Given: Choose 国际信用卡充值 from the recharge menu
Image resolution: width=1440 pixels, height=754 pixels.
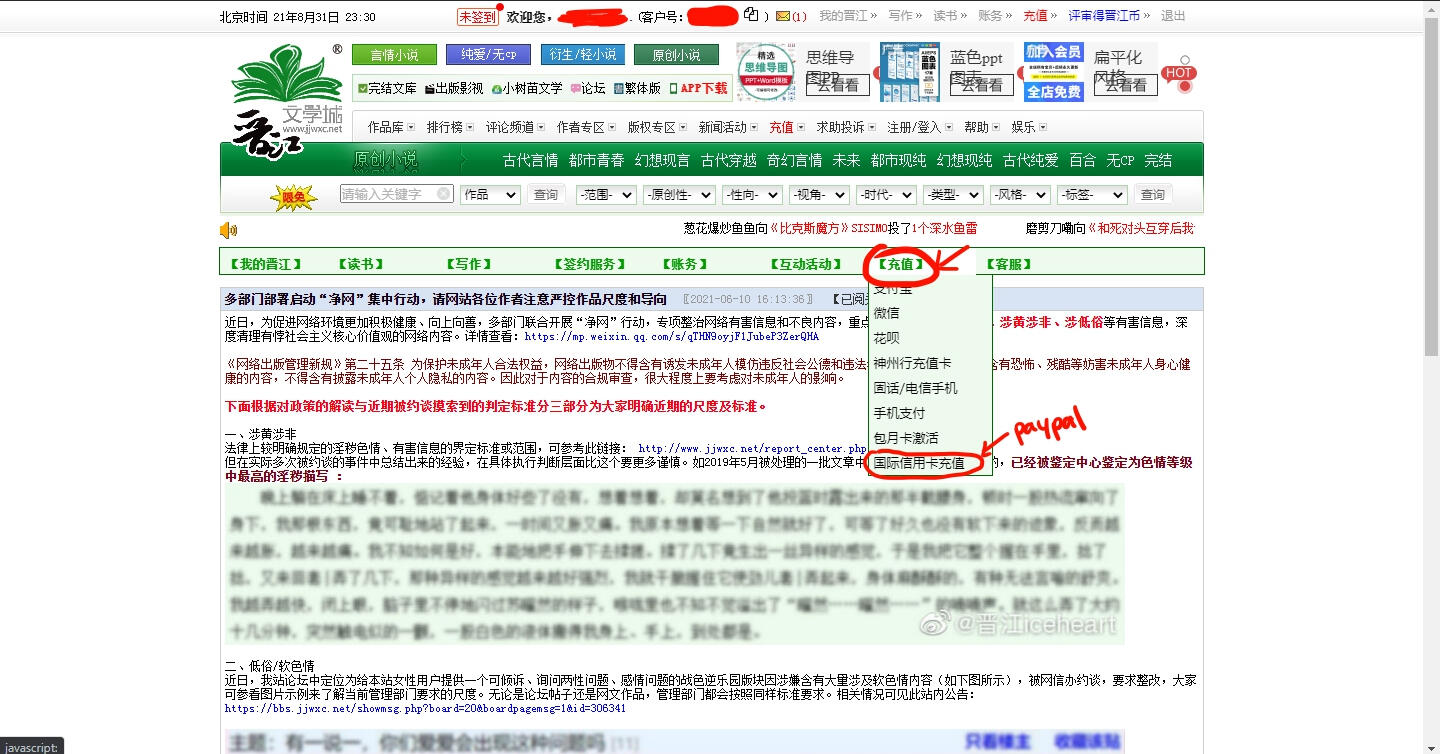Looking at the screenshot, I should (x=919, y=463).
